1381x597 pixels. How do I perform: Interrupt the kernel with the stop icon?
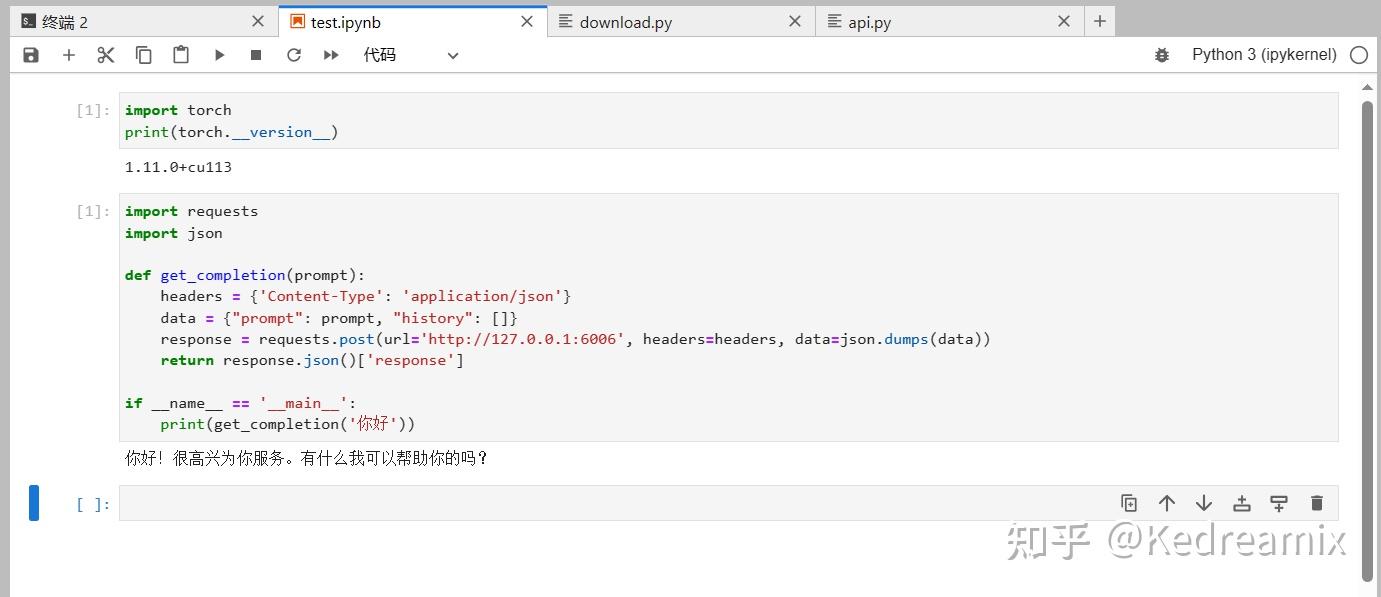256,55
